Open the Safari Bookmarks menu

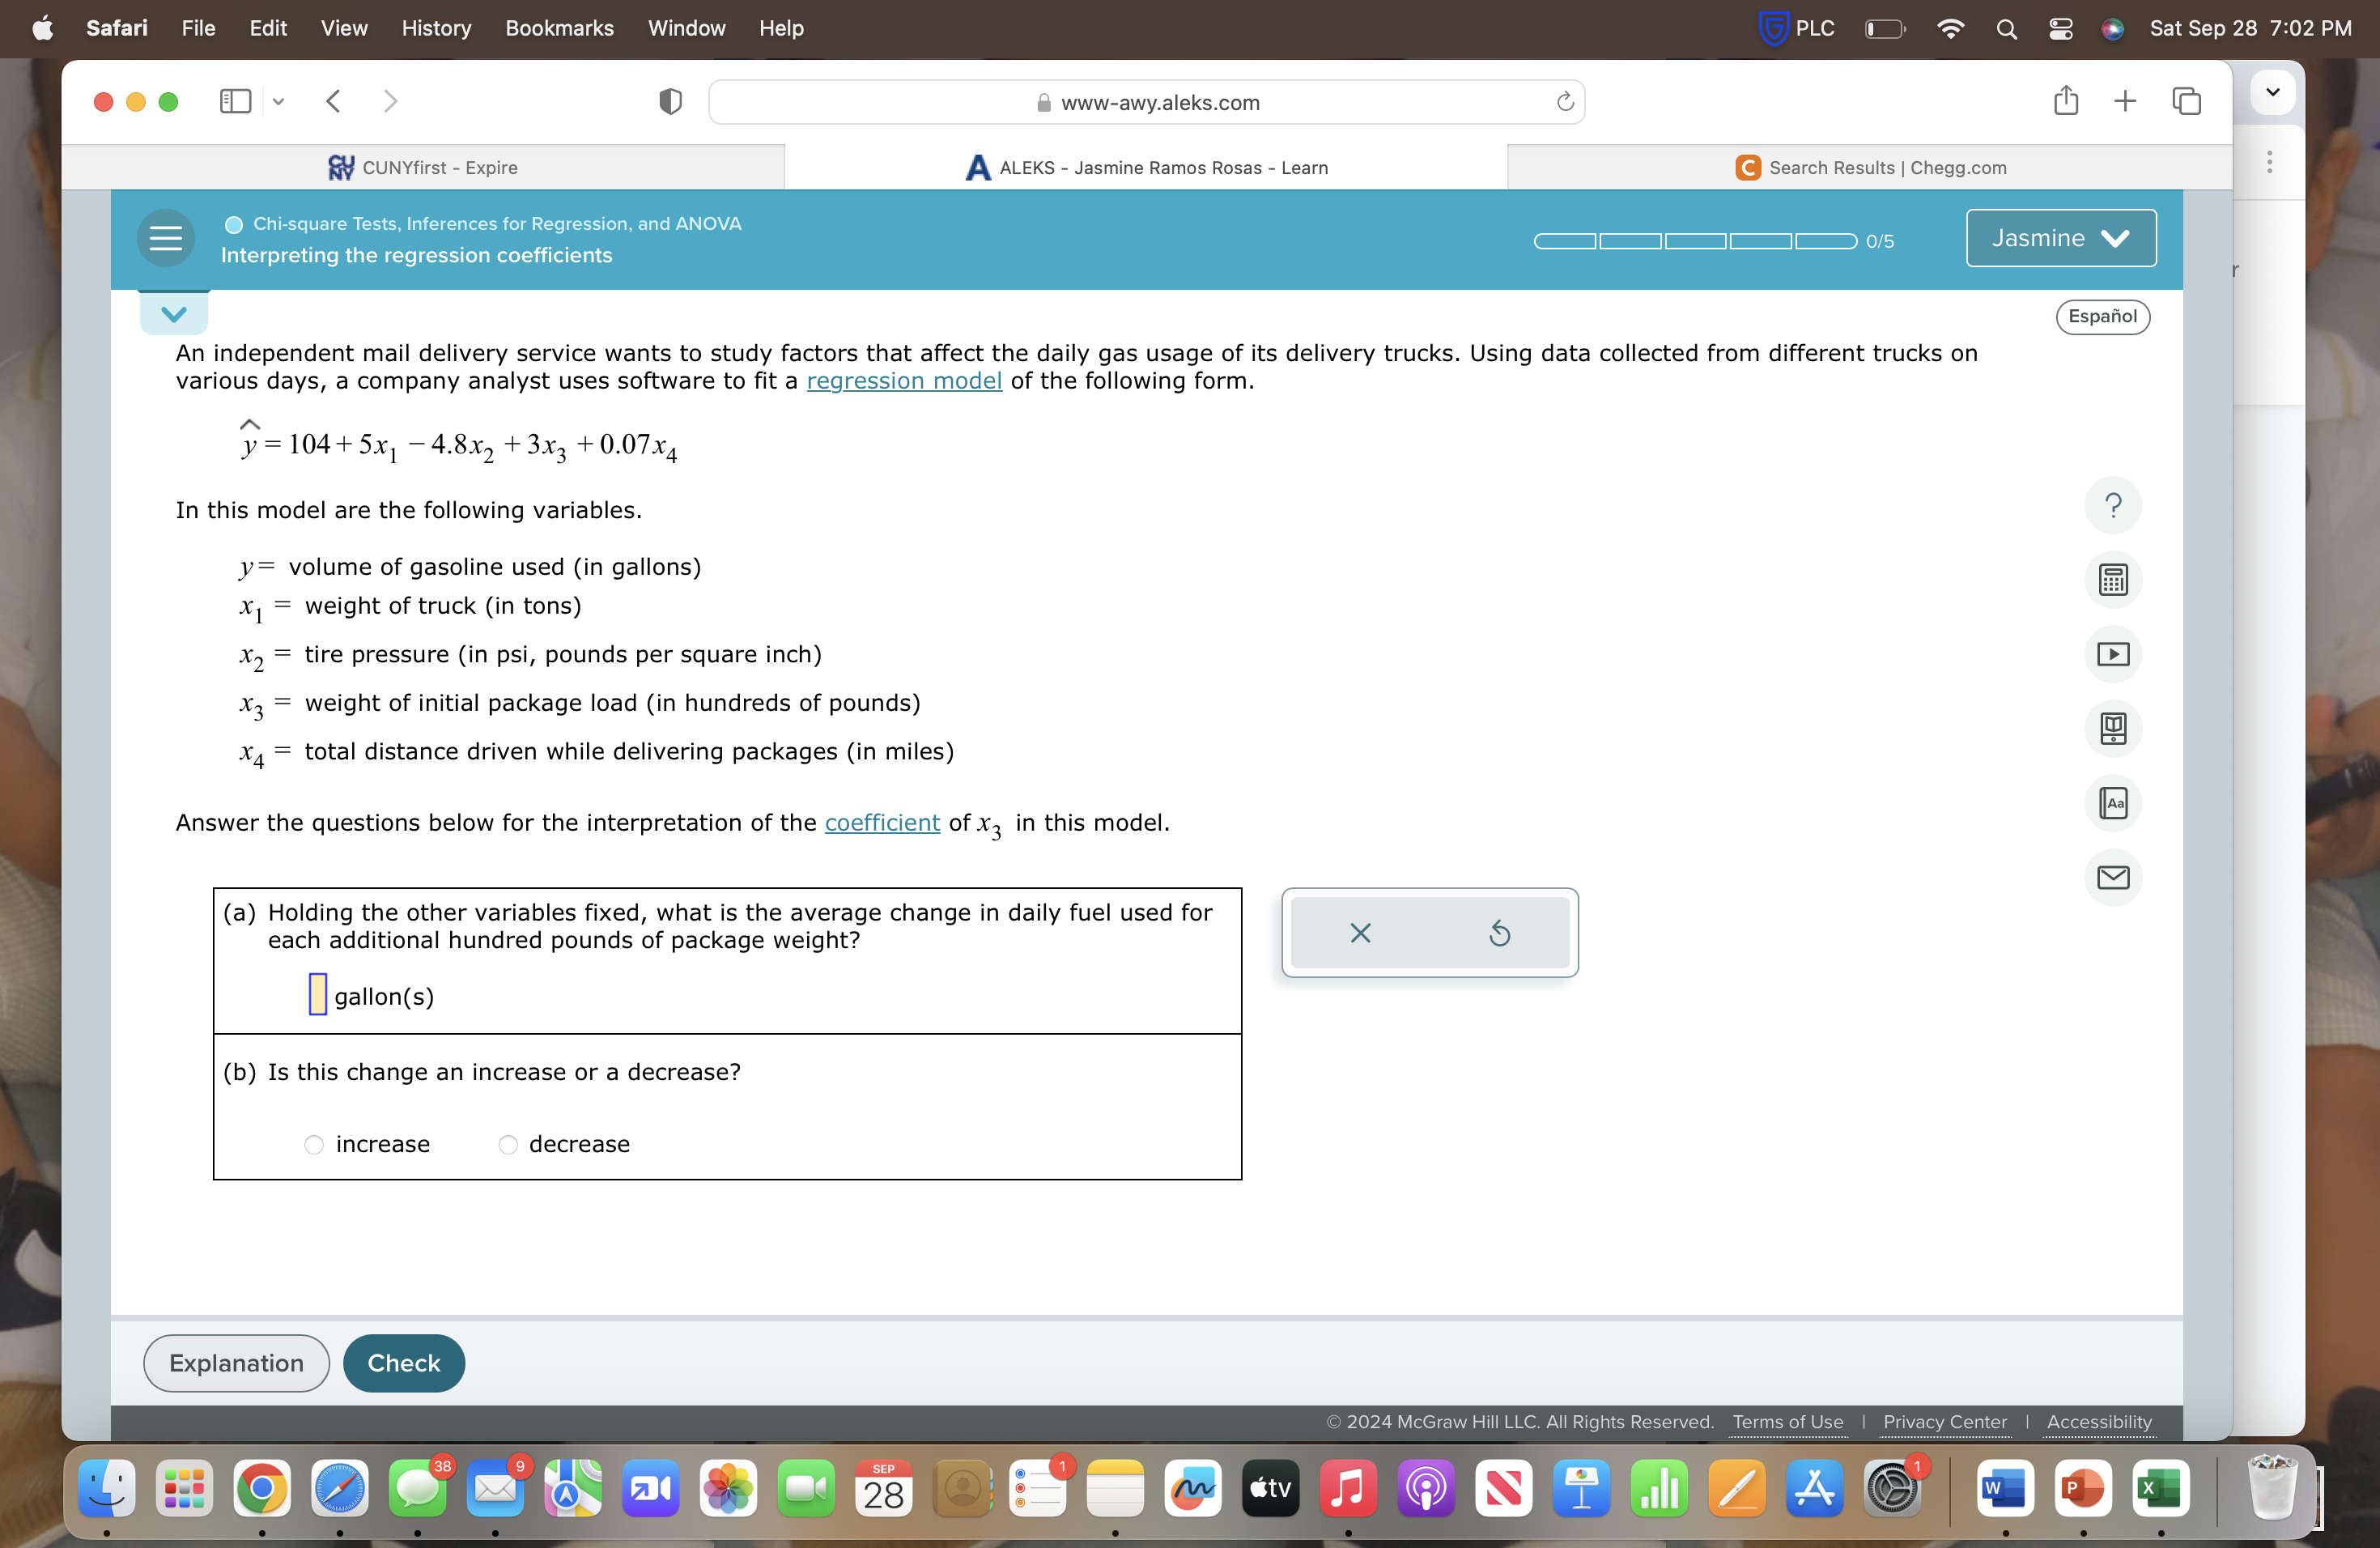tap(559, 28)
